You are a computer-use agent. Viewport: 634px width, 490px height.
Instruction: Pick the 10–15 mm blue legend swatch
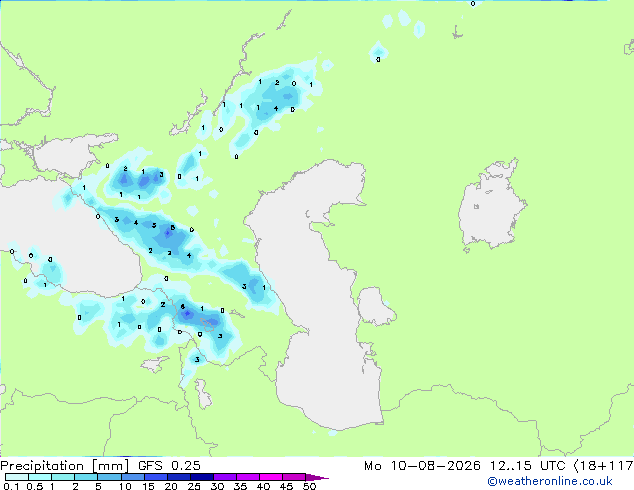point(132,477)
